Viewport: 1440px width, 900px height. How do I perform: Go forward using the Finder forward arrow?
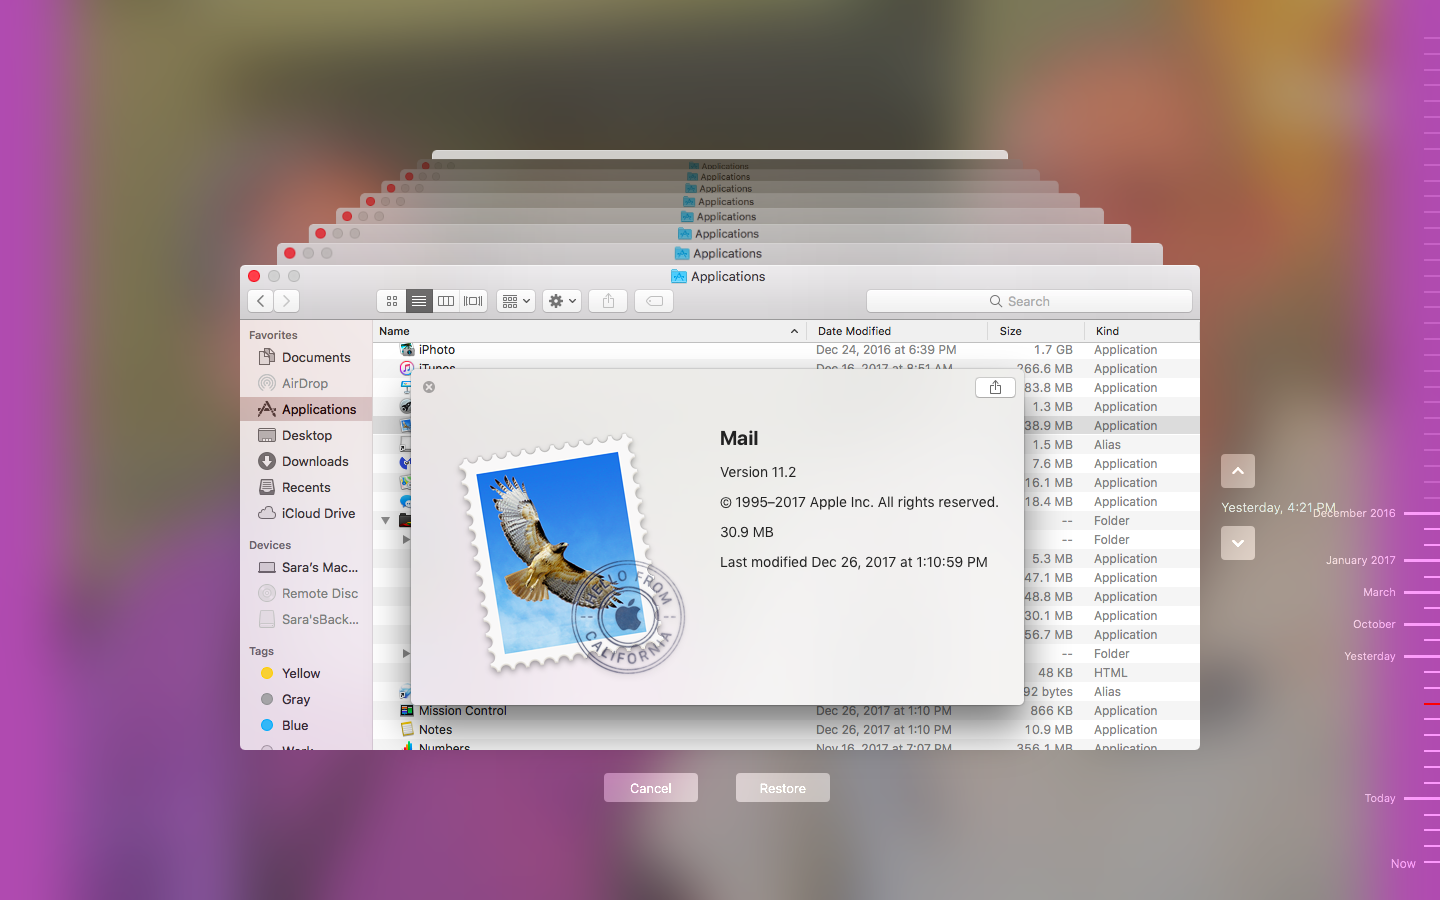(x=287, y=301)
